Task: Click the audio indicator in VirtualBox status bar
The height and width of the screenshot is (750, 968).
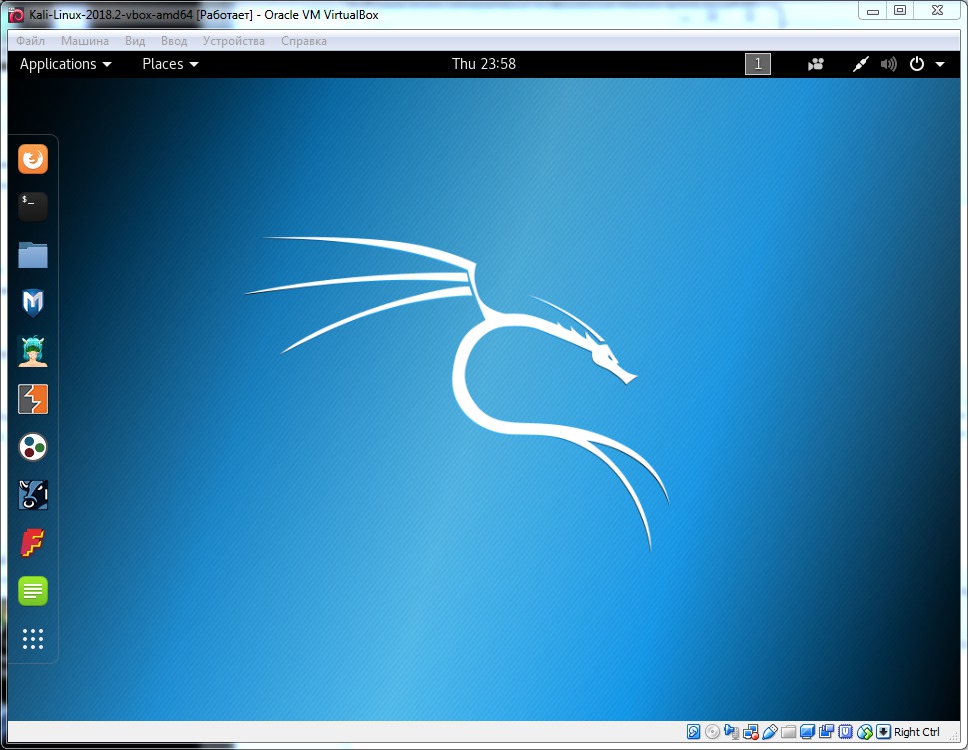Action: tap(732, 732)
